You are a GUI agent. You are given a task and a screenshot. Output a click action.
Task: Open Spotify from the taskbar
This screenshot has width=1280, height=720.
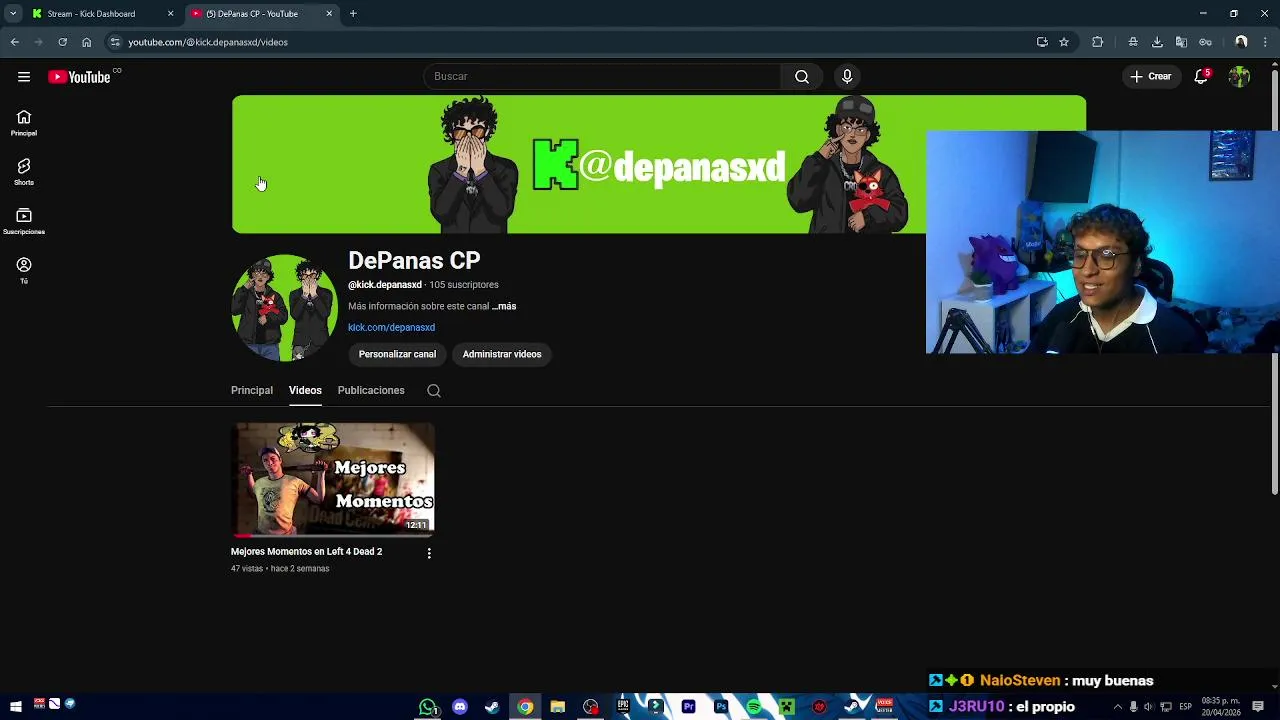point(754,707)
